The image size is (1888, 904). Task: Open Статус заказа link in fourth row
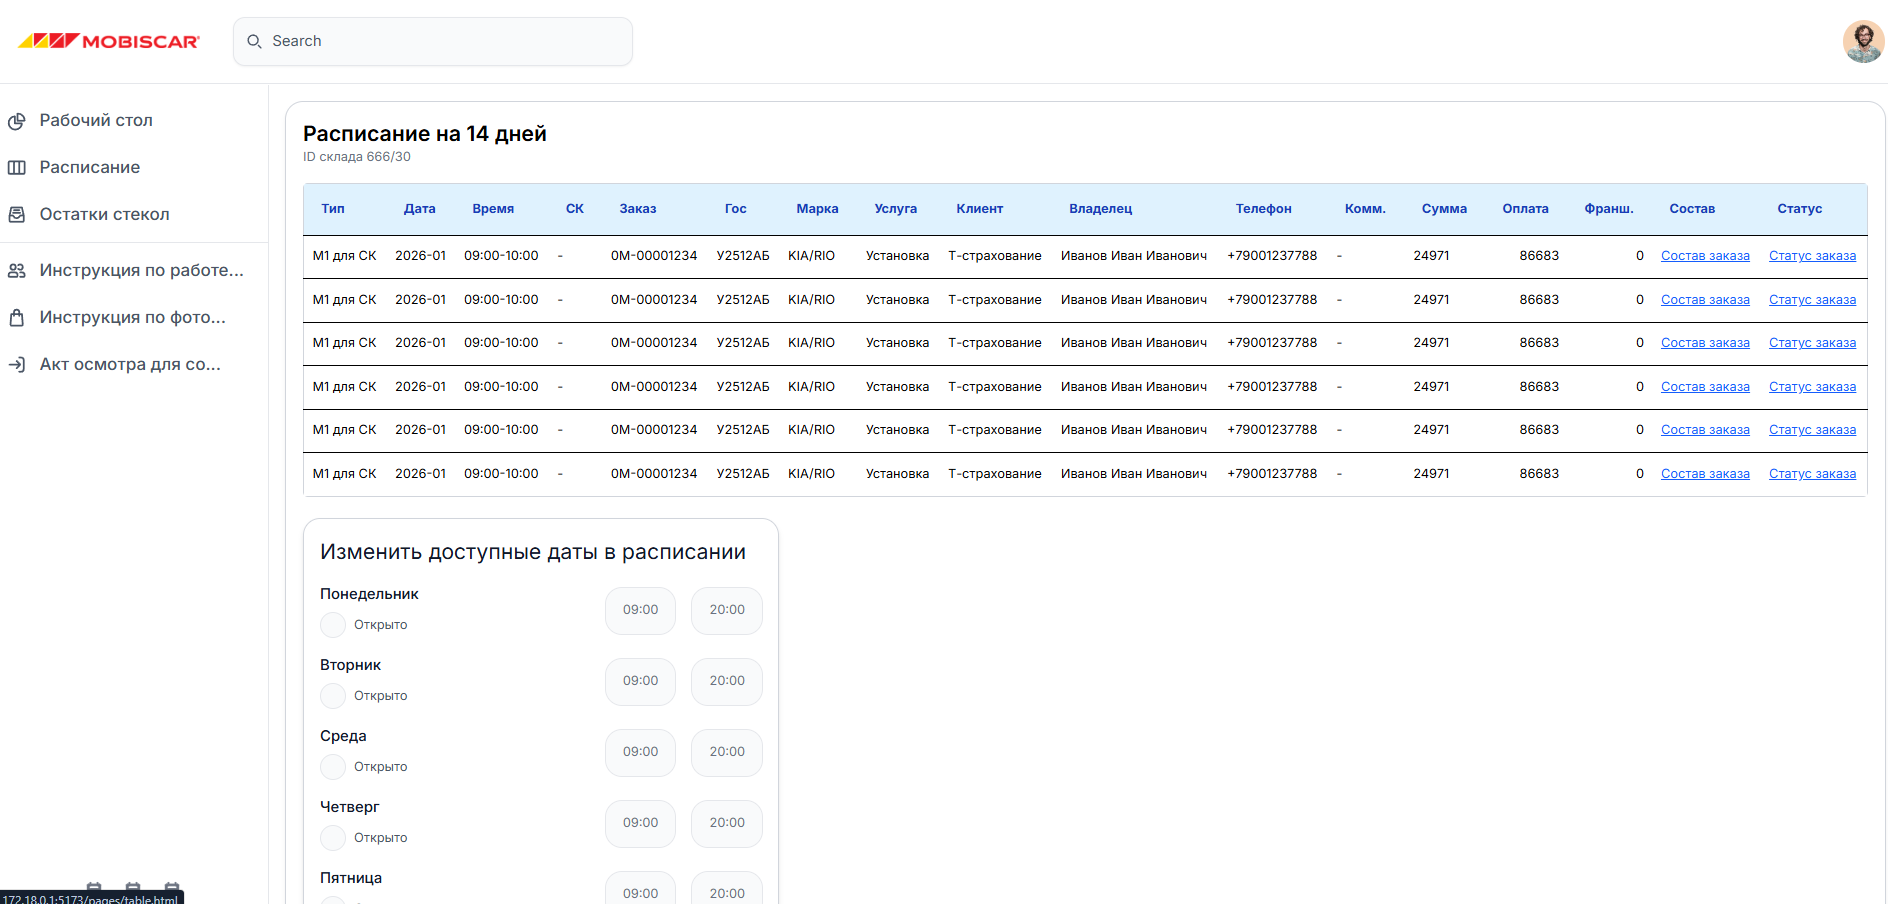[x=1812, y=387]
